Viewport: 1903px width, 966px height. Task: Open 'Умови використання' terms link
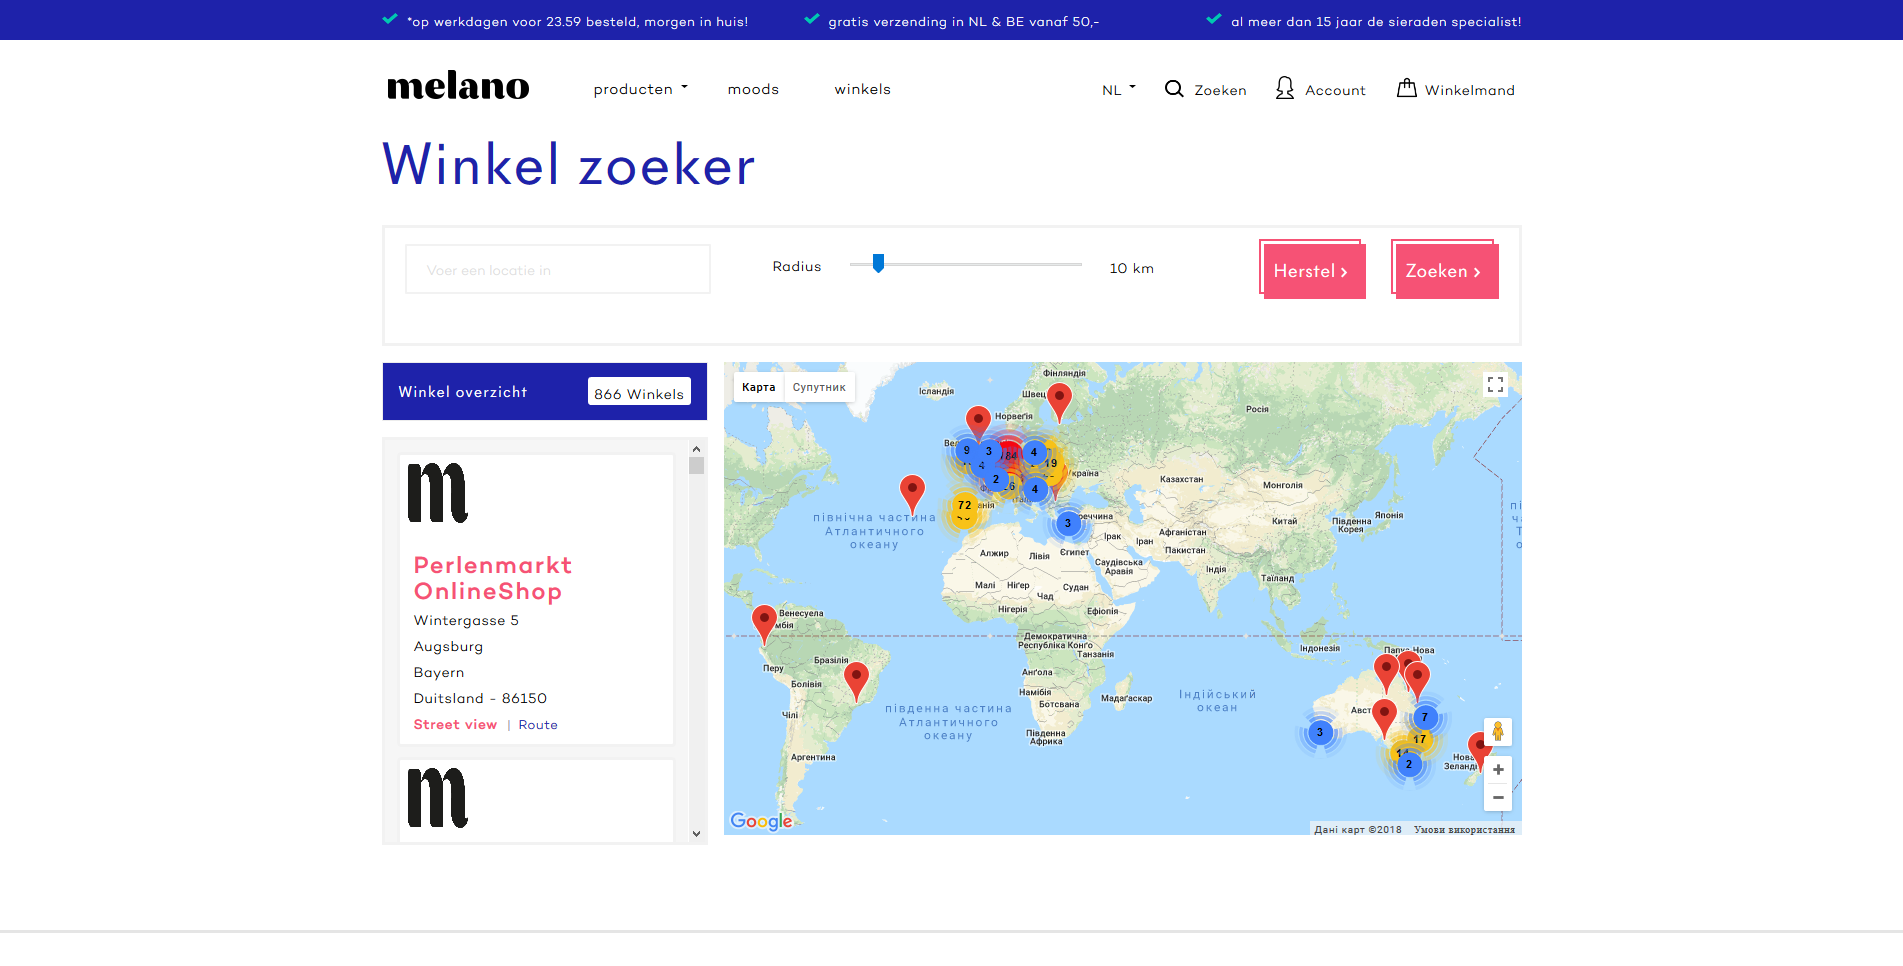point(1464,830)
